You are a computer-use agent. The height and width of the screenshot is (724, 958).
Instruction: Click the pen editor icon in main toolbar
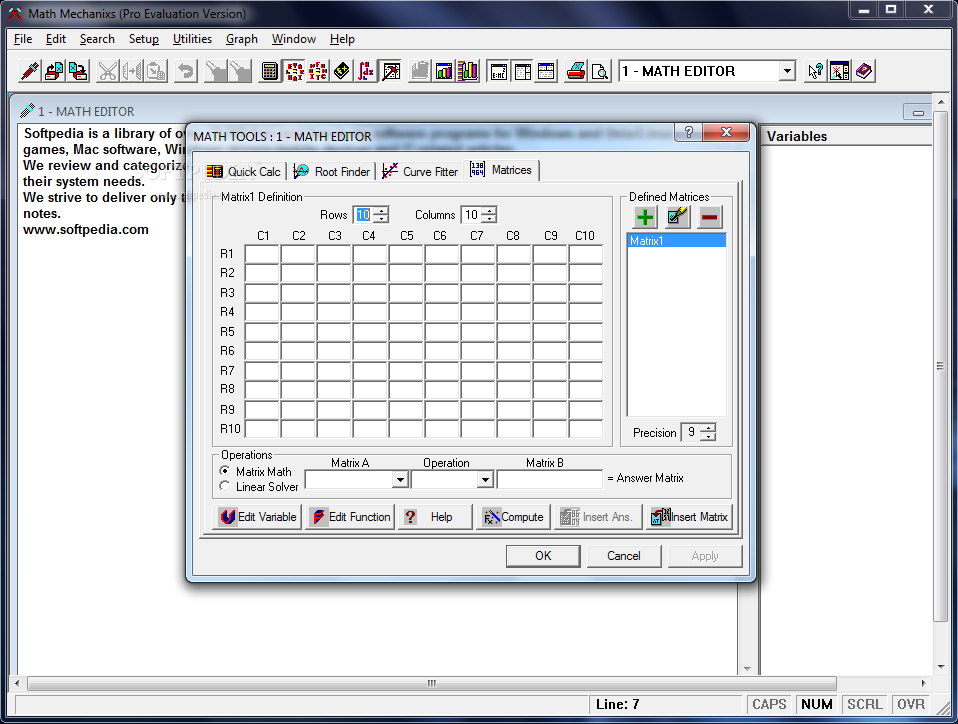(29, 71)
